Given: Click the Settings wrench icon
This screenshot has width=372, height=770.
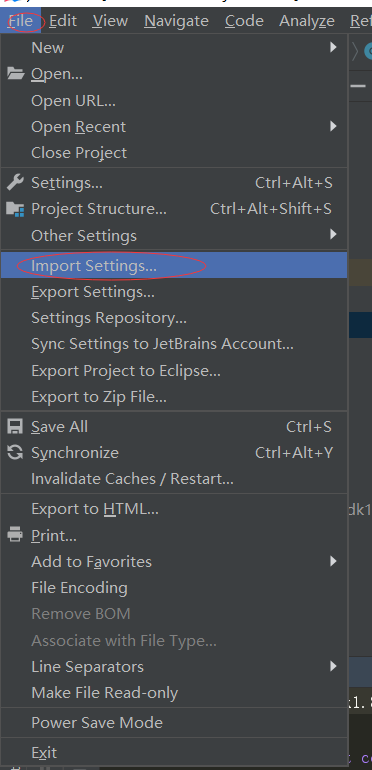Looking at the screenshot, I should coord(15,183).
